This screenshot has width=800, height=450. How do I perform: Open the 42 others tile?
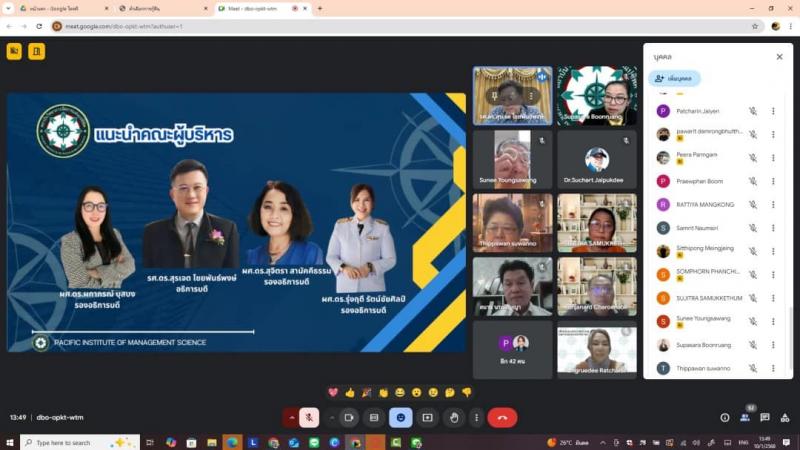point(512,350)
